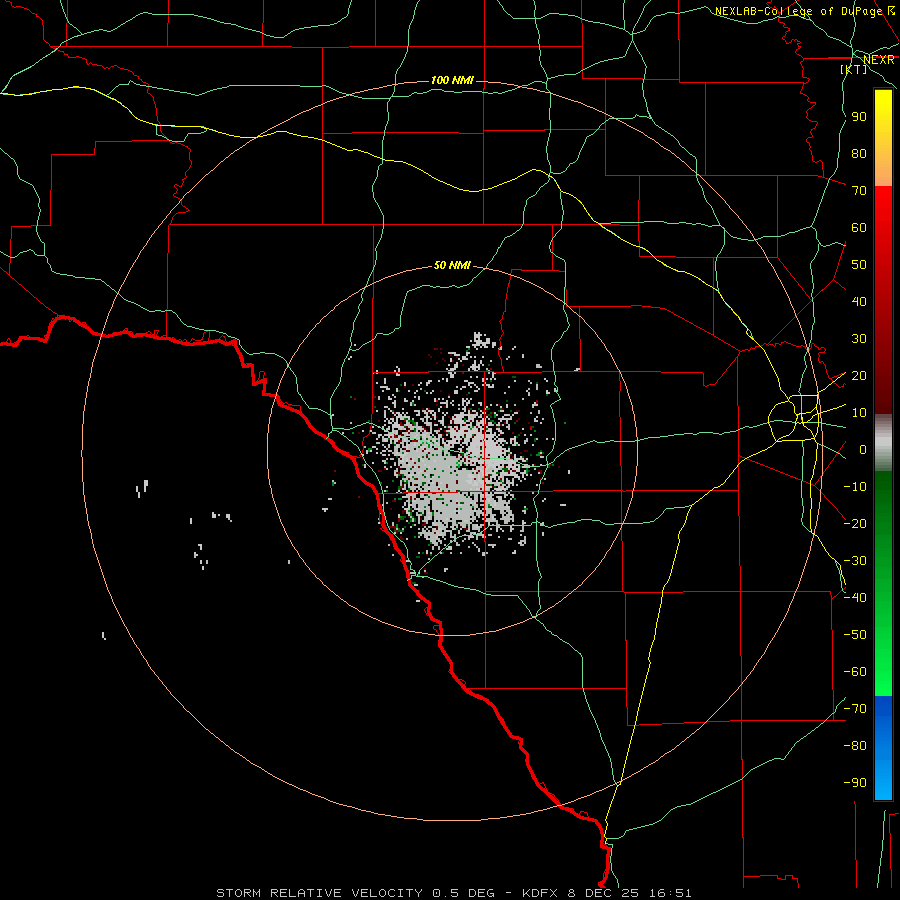Click the 0 value on the velocity scale
900x900 pixels.
click(x=863, y=449)
